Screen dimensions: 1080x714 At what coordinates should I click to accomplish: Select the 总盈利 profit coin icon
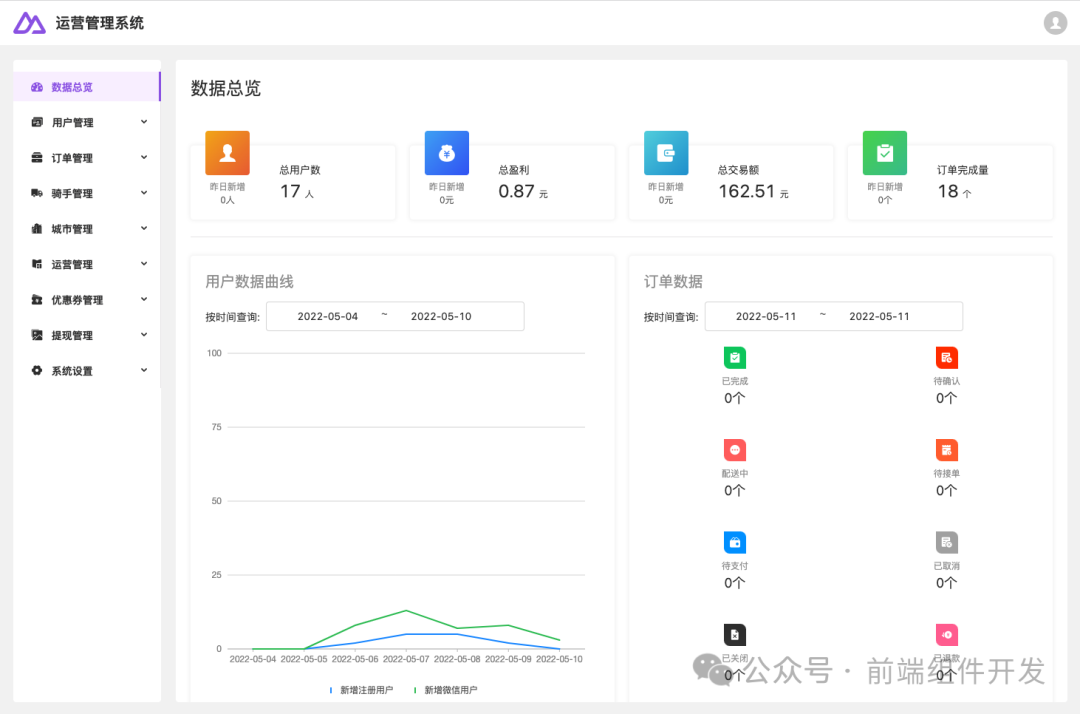445,152
